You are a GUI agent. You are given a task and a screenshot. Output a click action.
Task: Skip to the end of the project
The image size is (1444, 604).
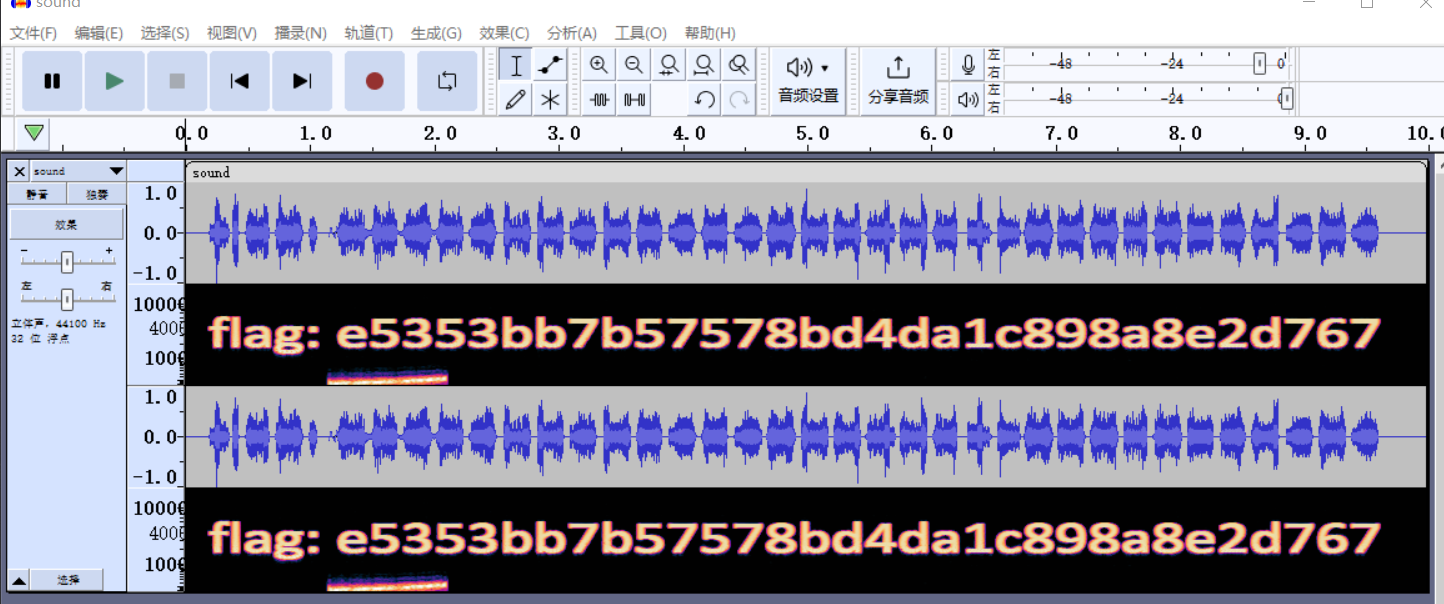click(302, 81)
